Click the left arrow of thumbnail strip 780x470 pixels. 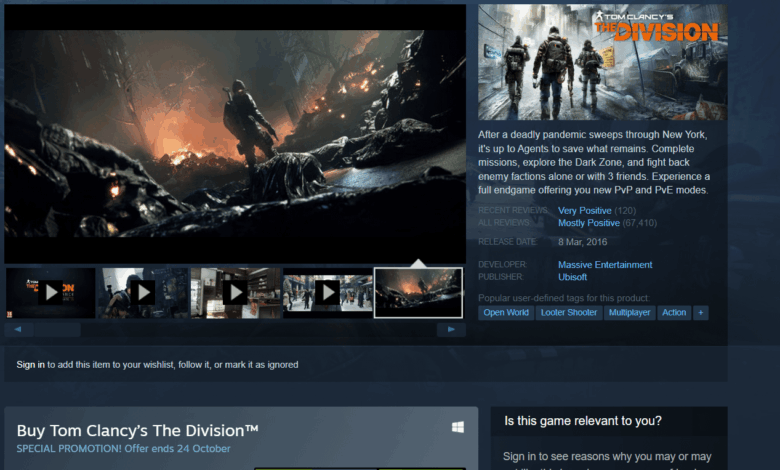click(18, 329)
